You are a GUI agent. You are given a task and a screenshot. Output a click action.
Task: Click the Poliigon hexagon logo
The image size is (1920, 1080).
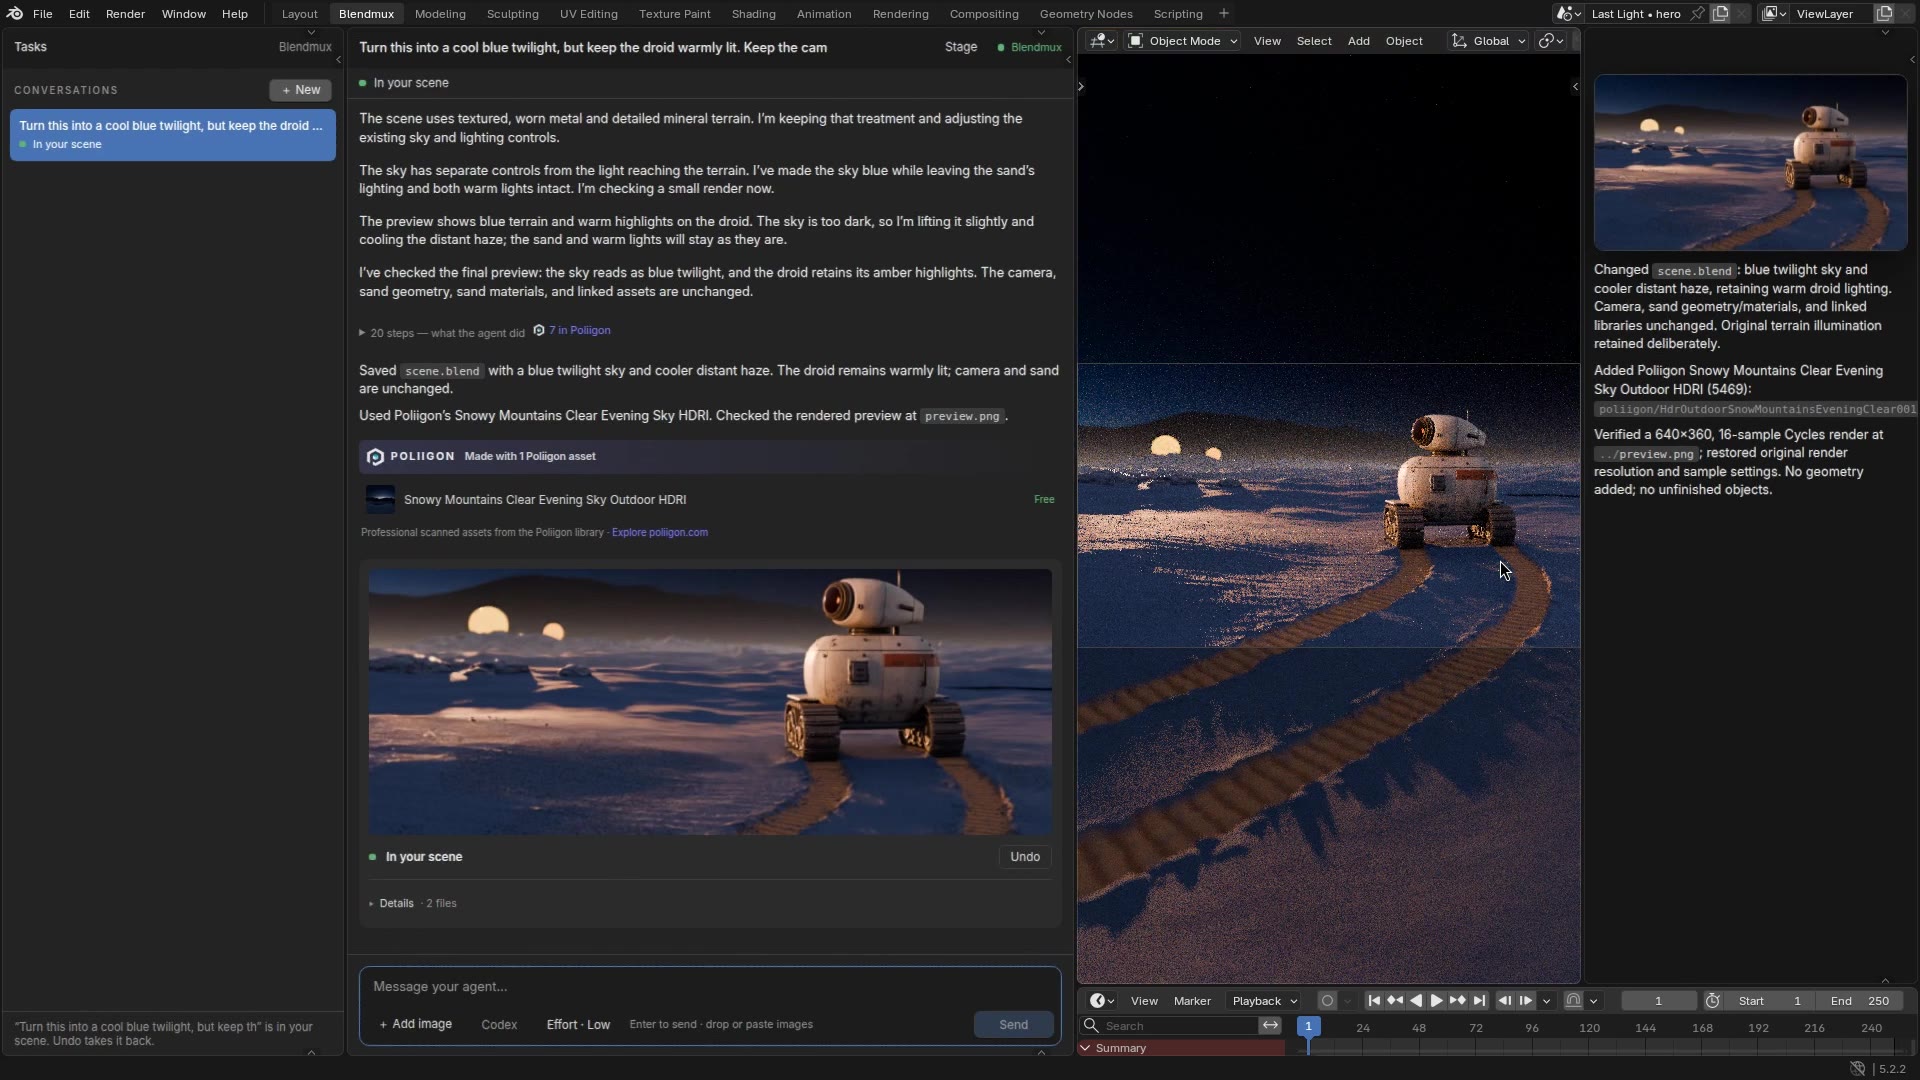click(375, 457)
